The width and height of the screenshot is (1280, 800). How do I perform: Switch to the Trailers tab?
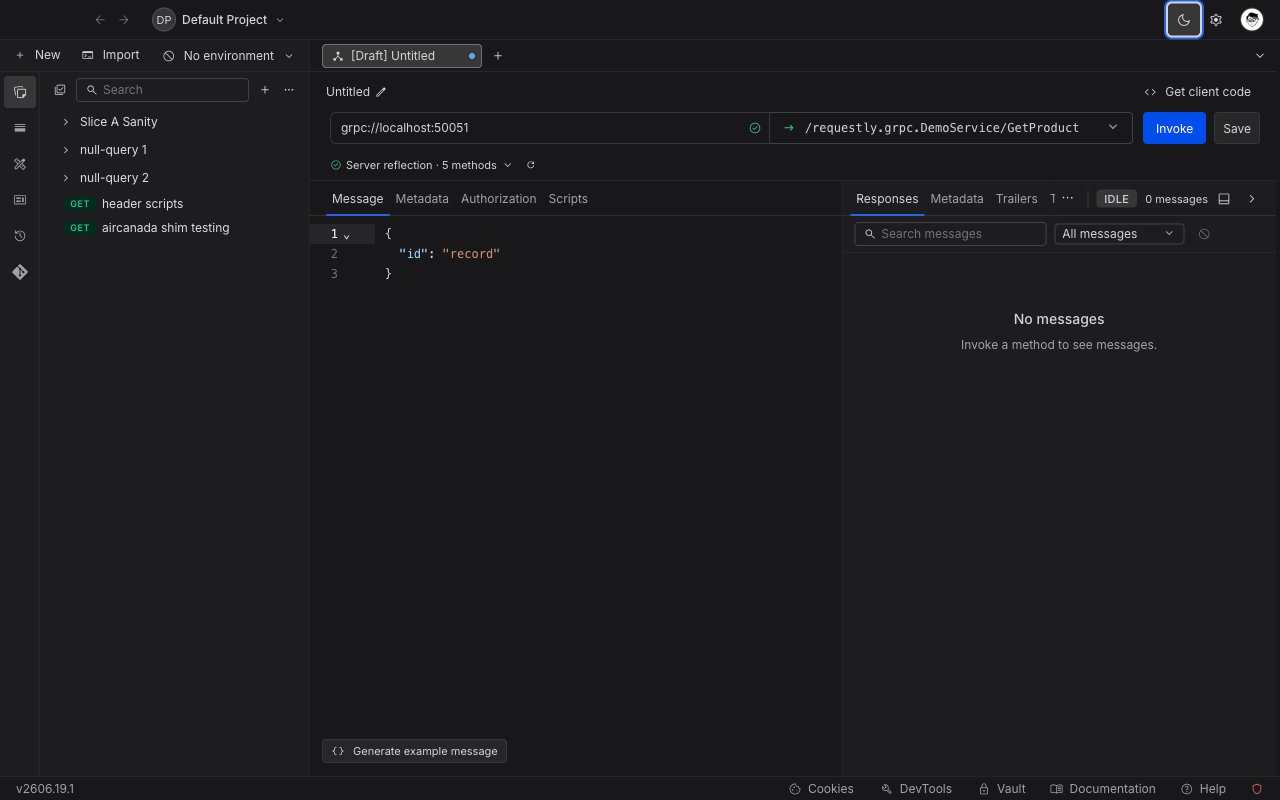coord(1017,199)
